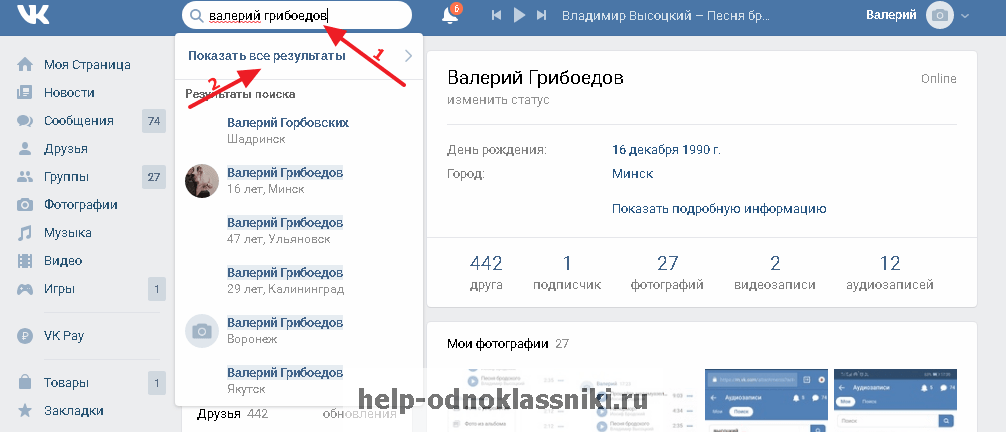Open the middle photo thumbnail with Аудиозаписи

766,400
